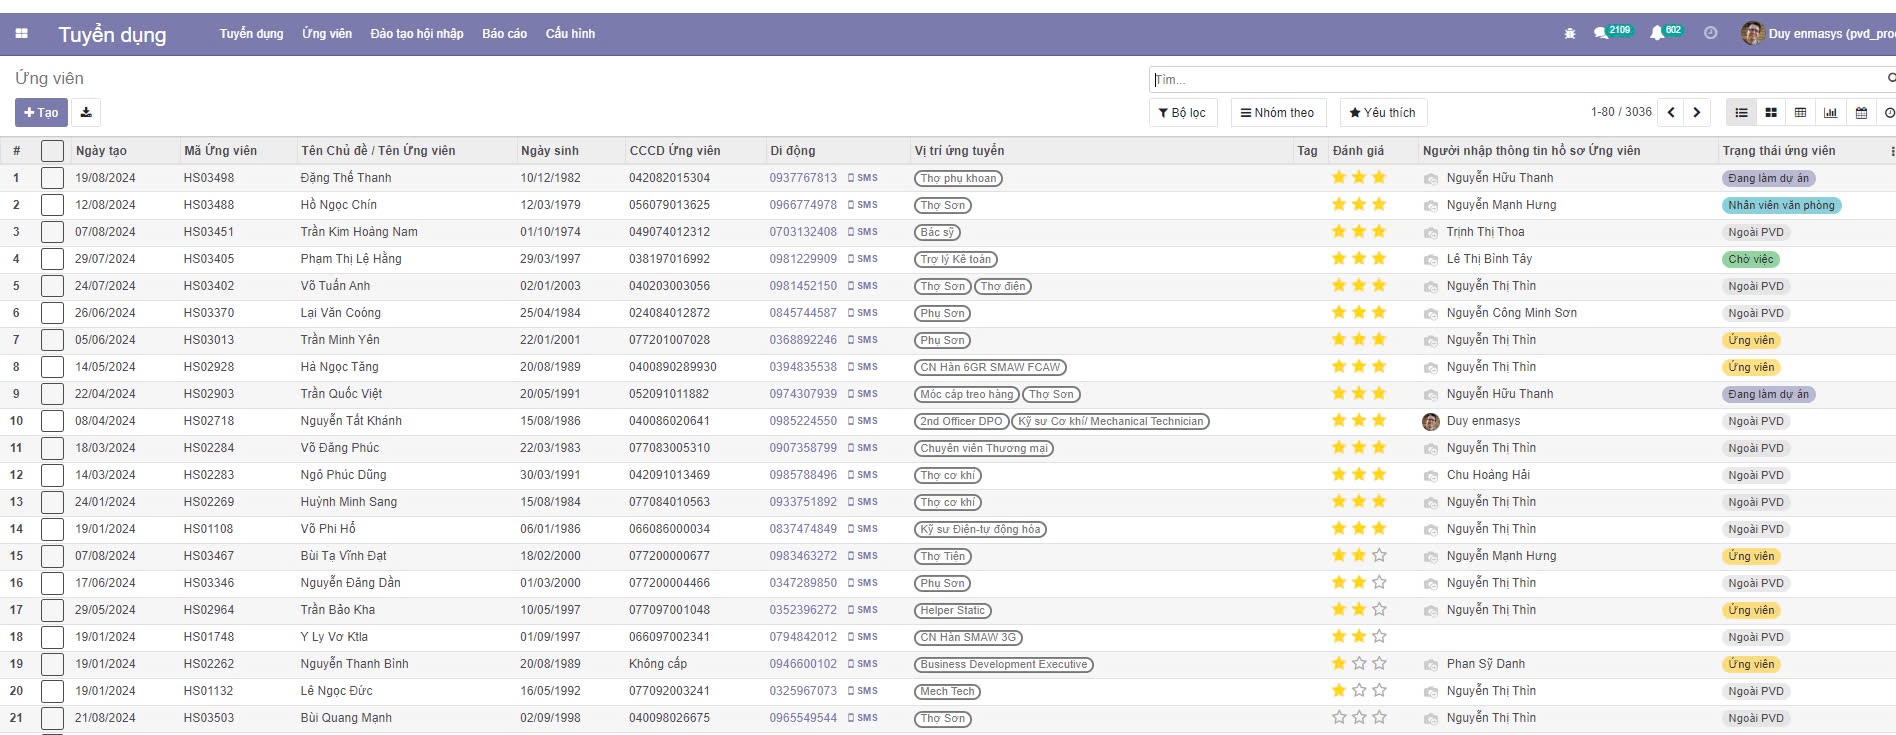Go to next page of records
The width and height of the screenshot is (1896, 735).
(x=1697, y=113)
